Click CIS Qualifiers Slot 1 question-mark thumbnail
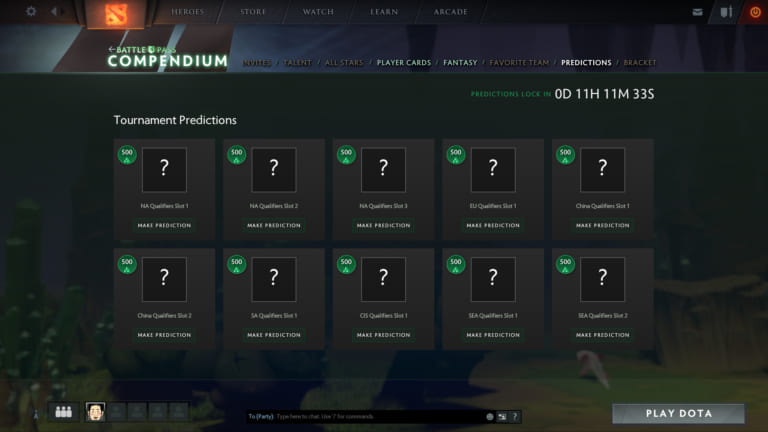This screenshot has width=768, height=432. [x=384, y=279]
